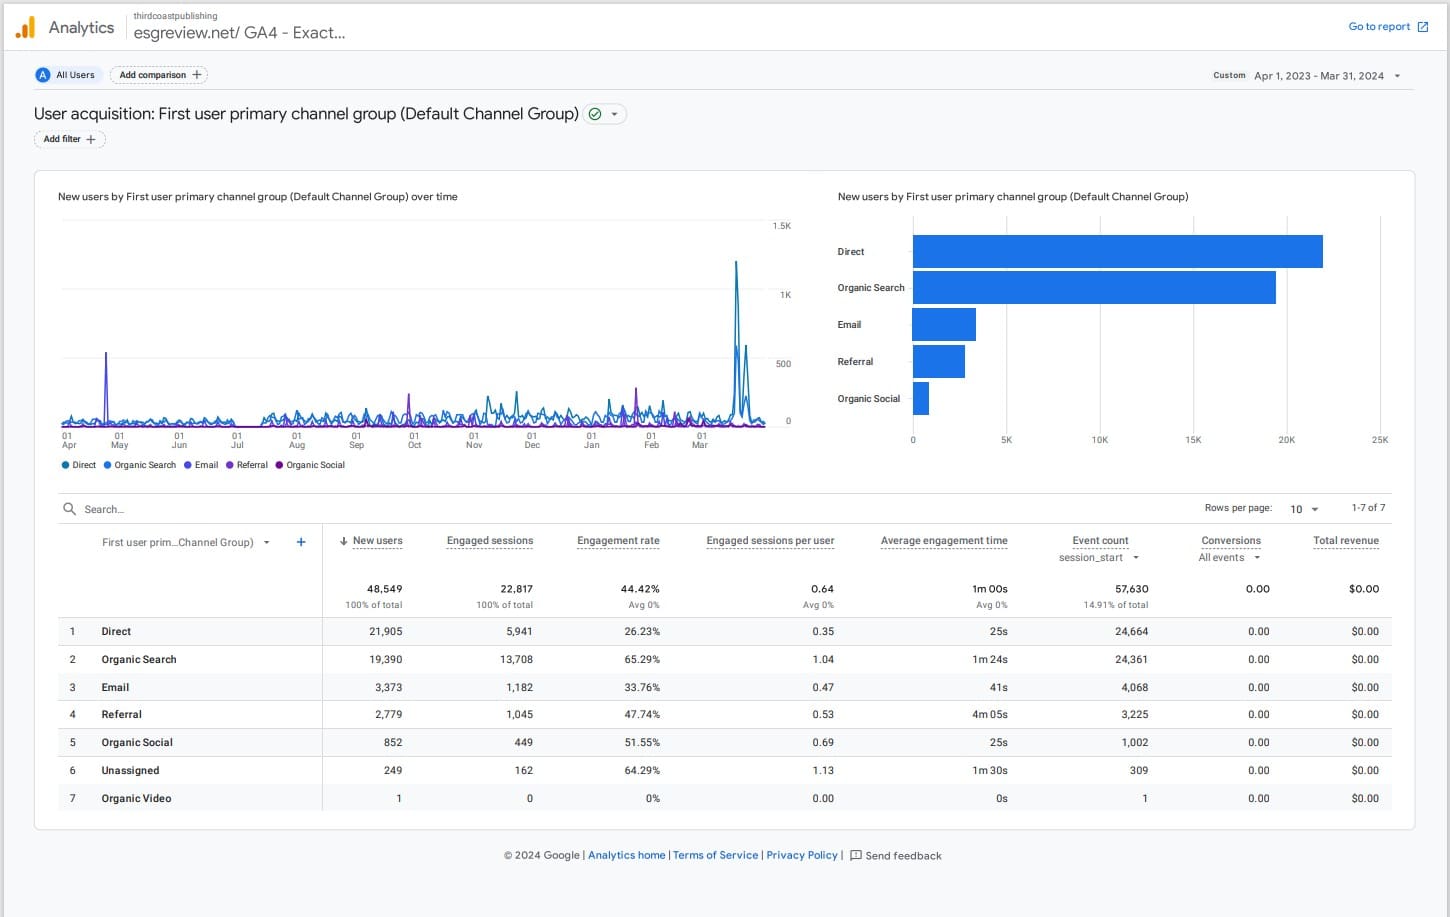Click the 21,905 new users cell
Viewport: 1450px width, 917px height.
(x=386, y=632)
